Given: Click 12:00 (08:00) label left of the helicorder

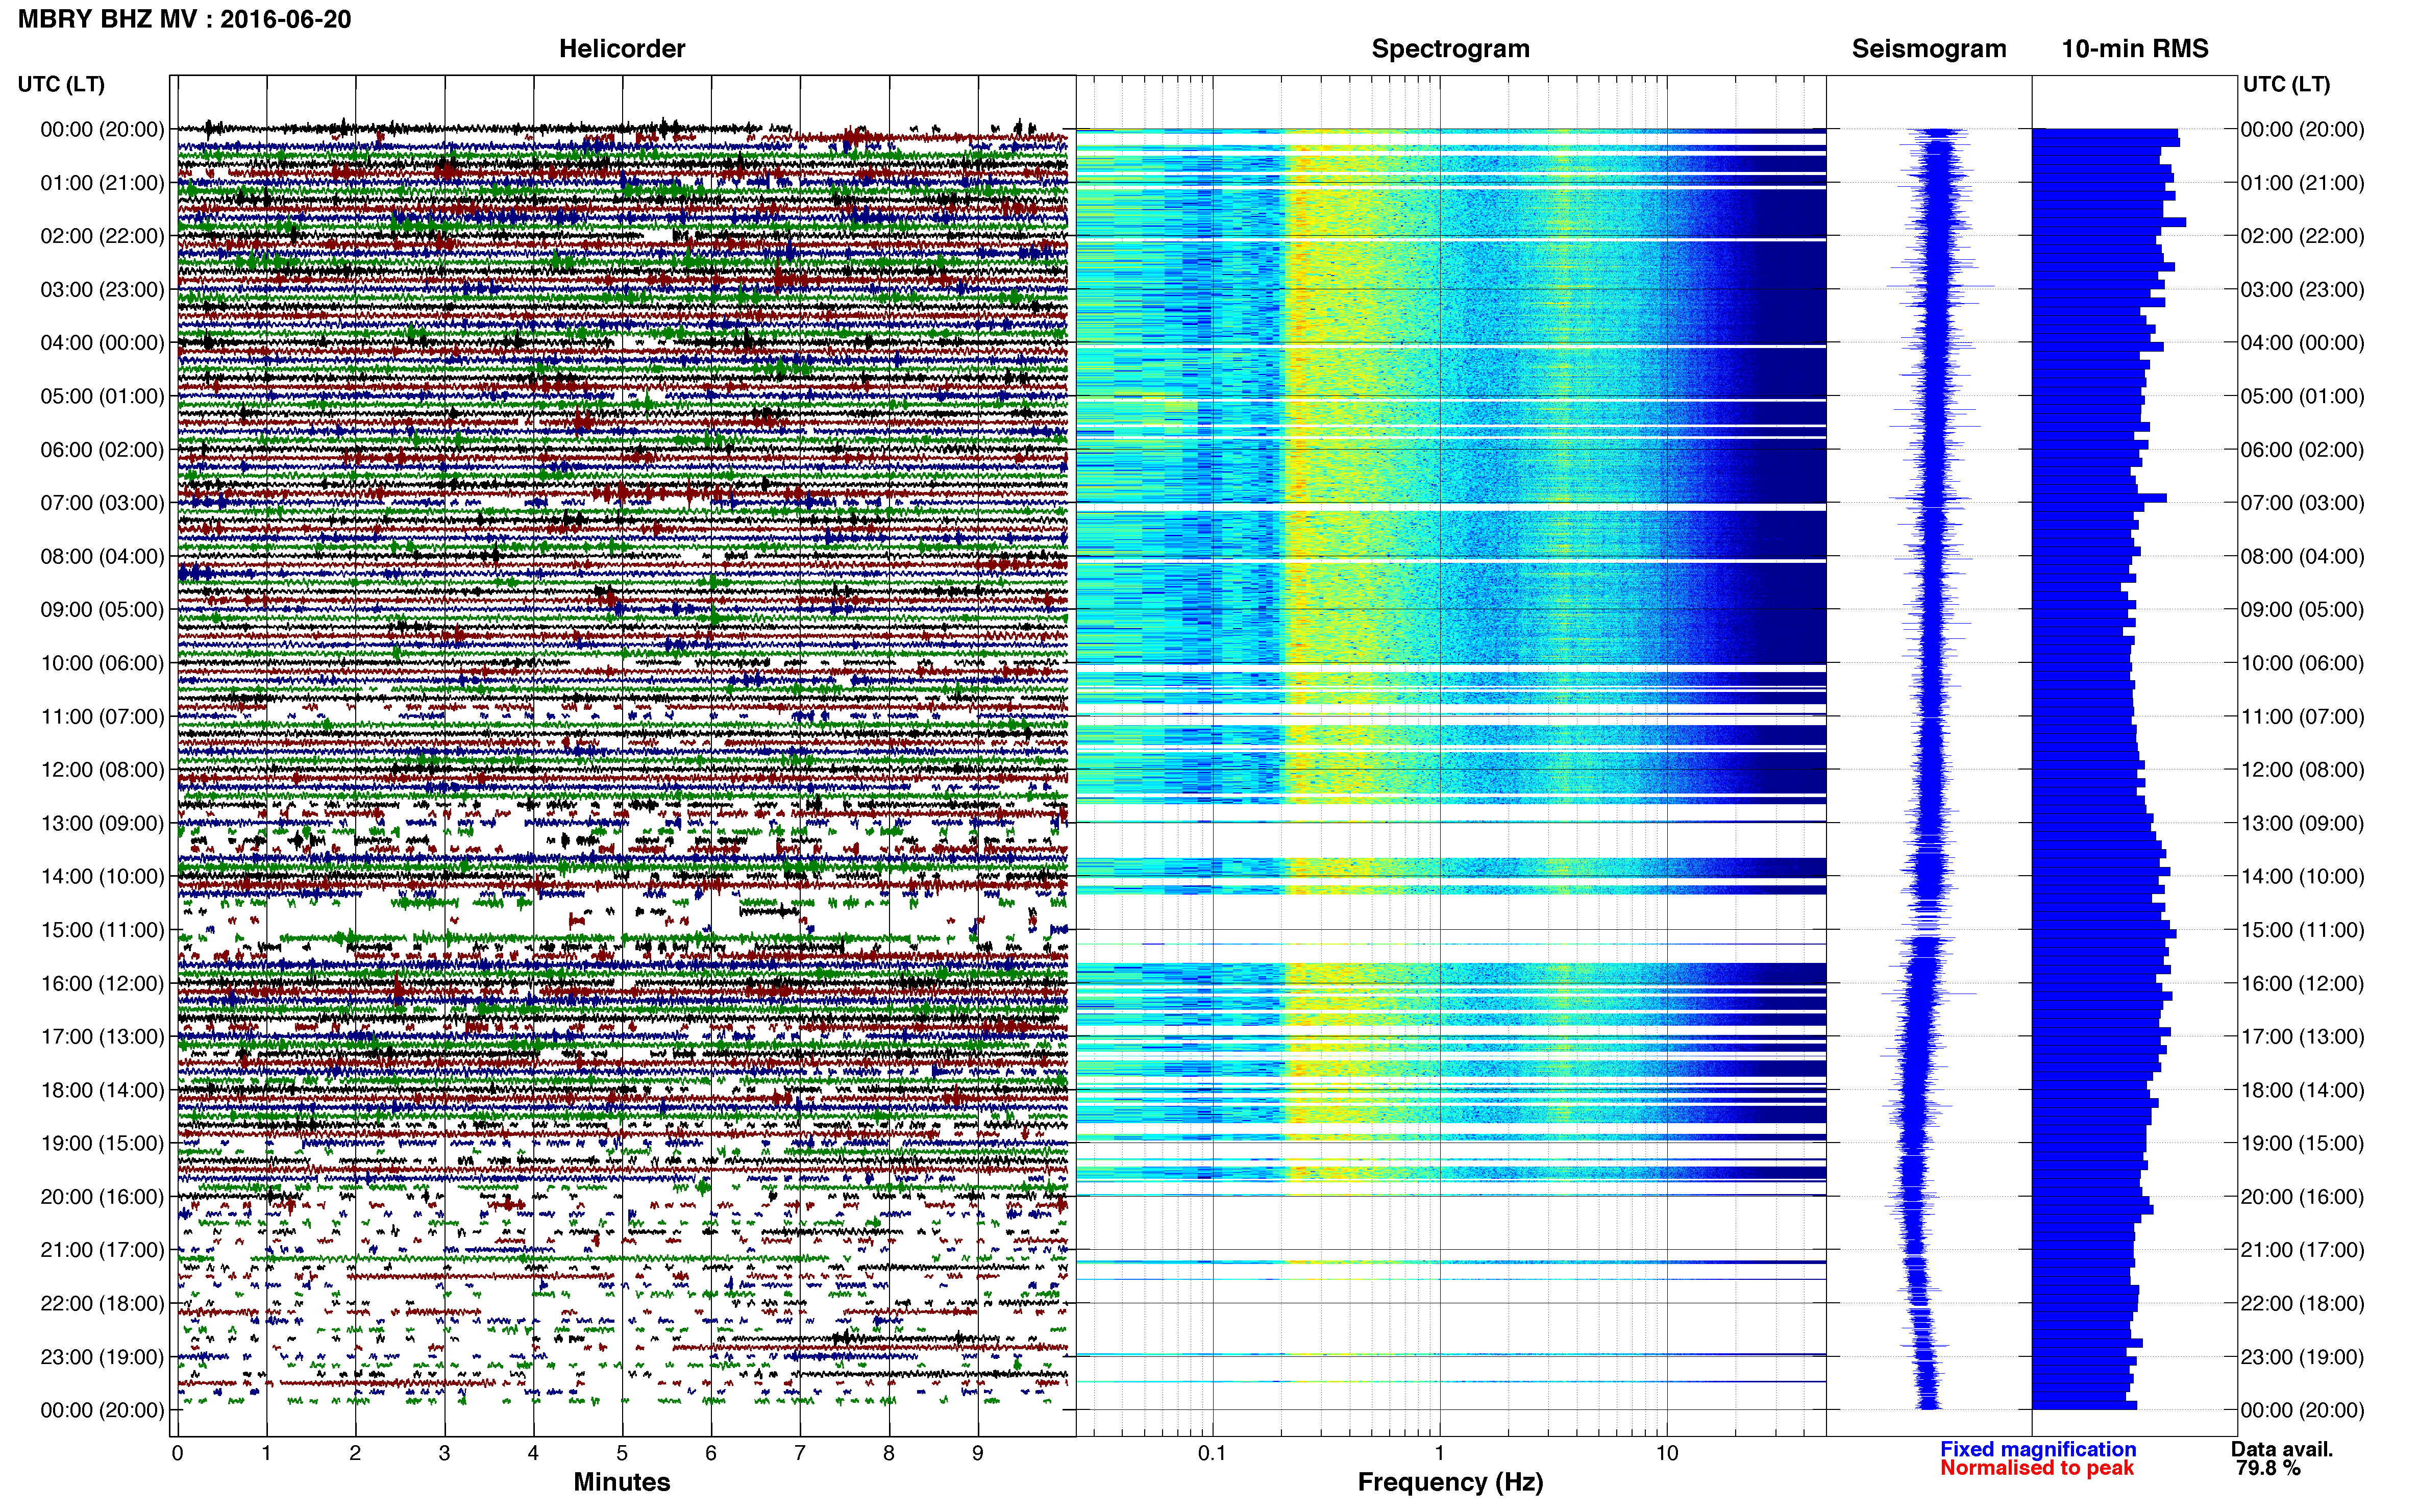Looking at the screenshot, I should coord(102,770).
